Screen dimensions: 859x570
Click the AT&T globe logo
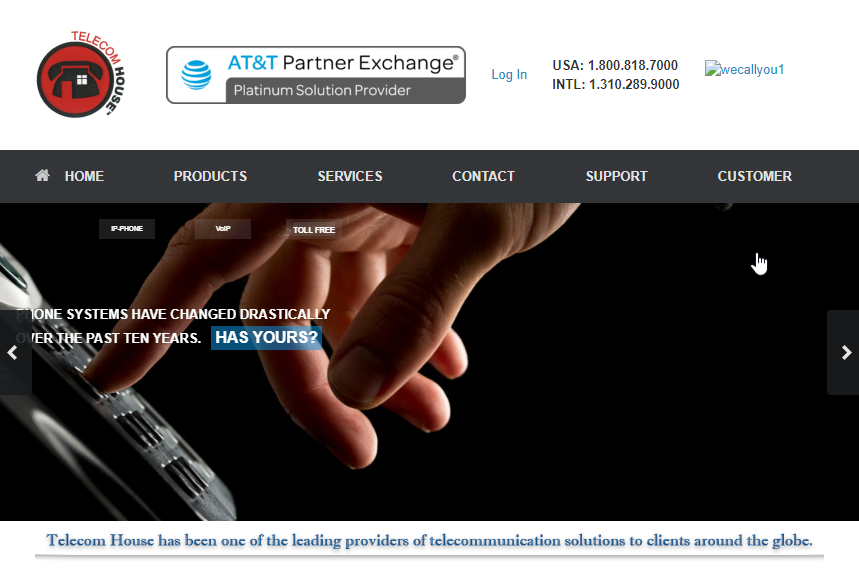pyautogui.click(x=196, y=75)
